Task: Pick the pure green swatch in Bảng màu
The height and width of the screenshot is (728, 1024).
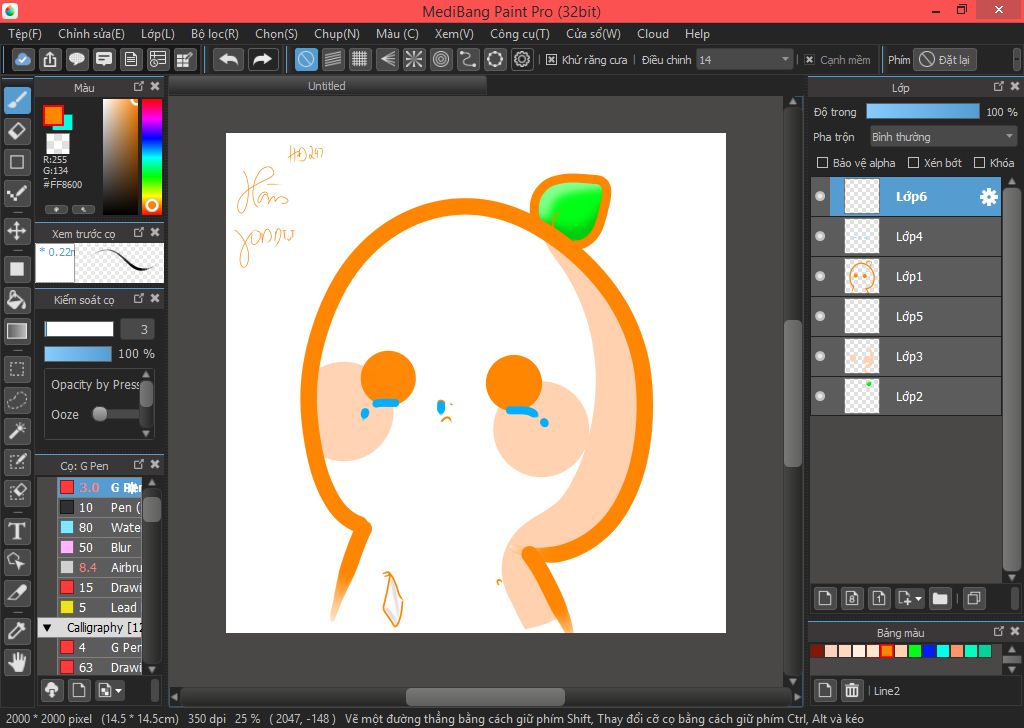Action: (914, 651)
